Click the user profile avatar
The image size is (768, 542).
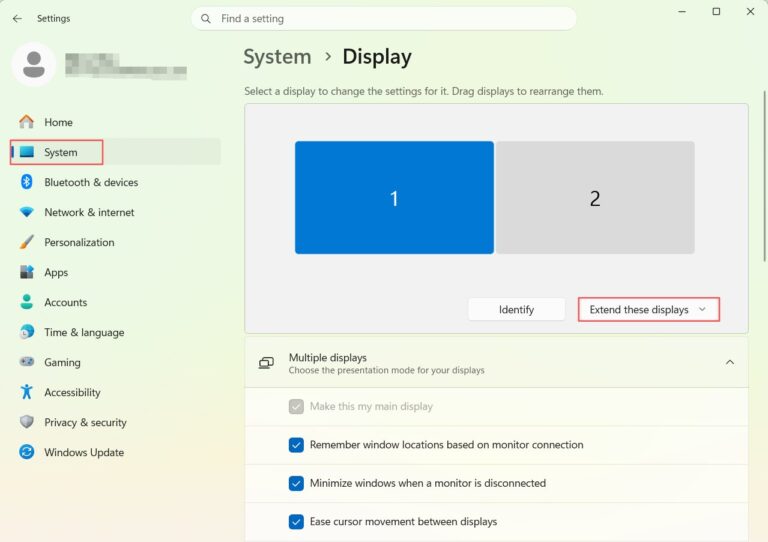pyautogui.click(x=34, y=64)
